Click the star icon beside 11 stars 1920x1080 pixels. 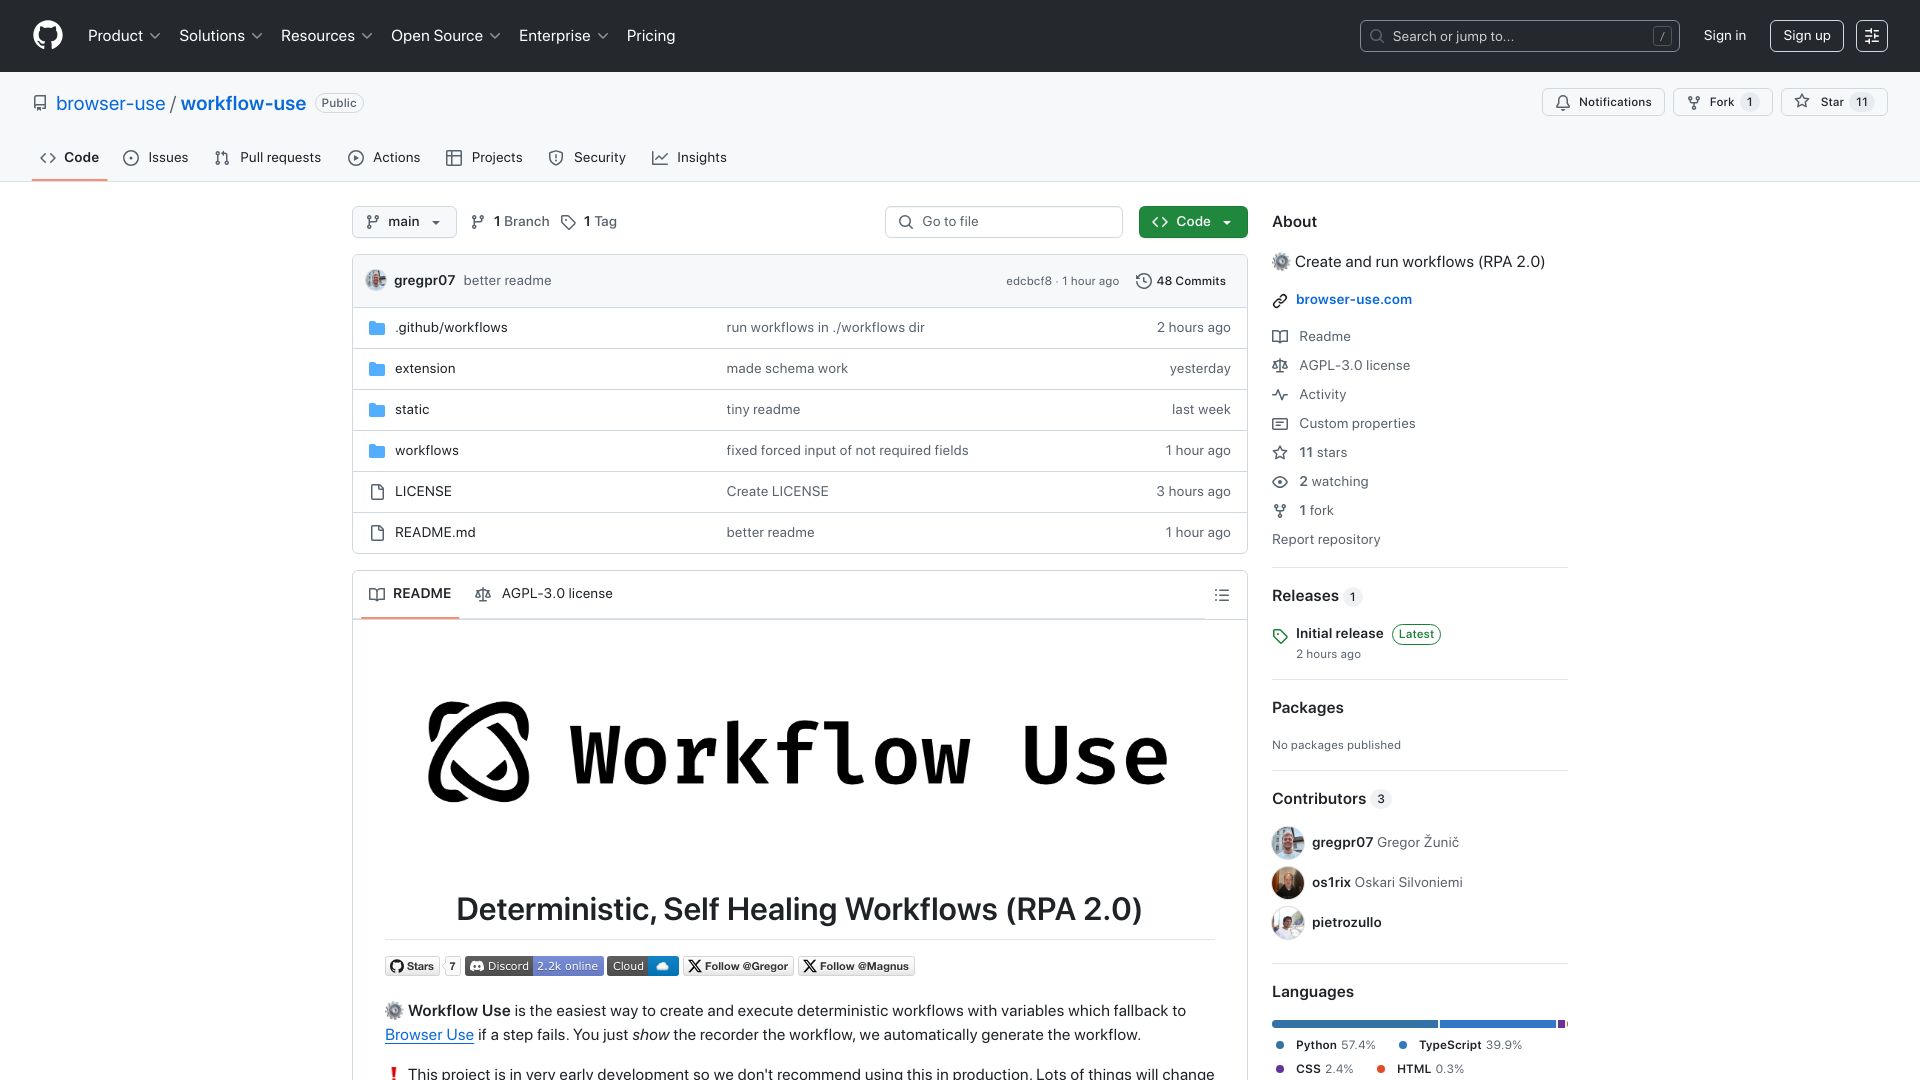tap(1280, 453)
